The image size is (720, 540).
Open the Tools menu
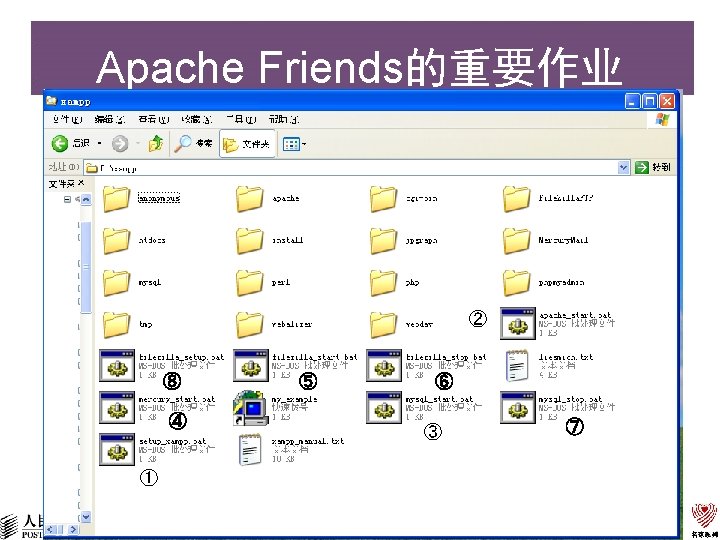click(241, 119)
